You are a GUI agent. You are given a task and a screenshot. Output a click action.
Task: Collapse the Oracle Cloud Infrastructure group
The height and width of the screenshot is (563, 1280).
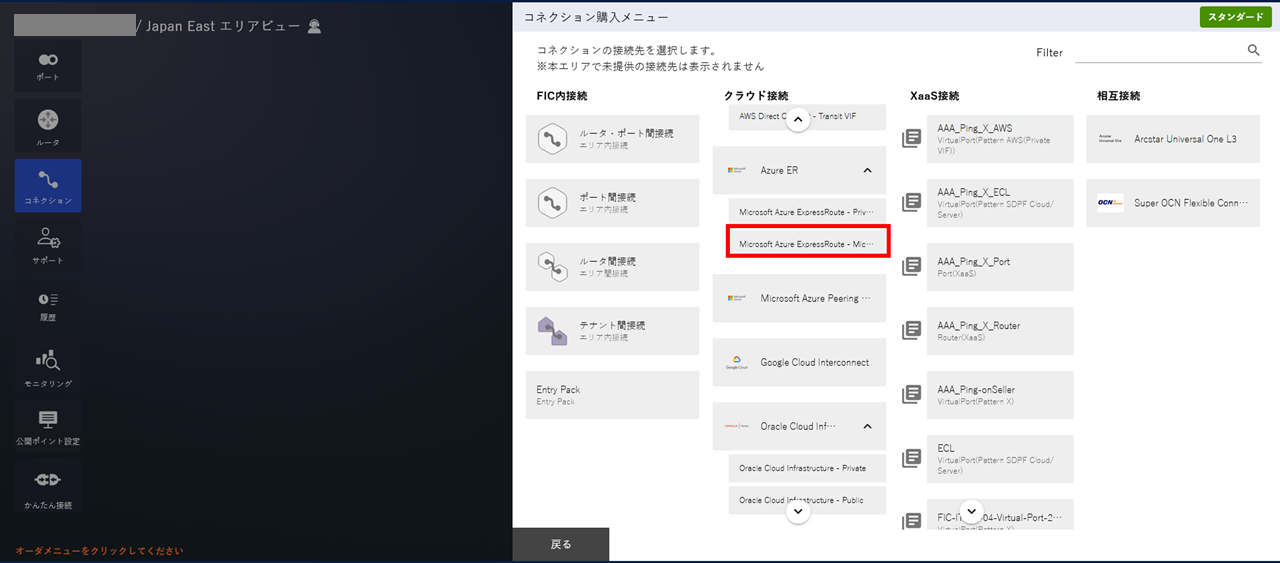coord(867,427)
